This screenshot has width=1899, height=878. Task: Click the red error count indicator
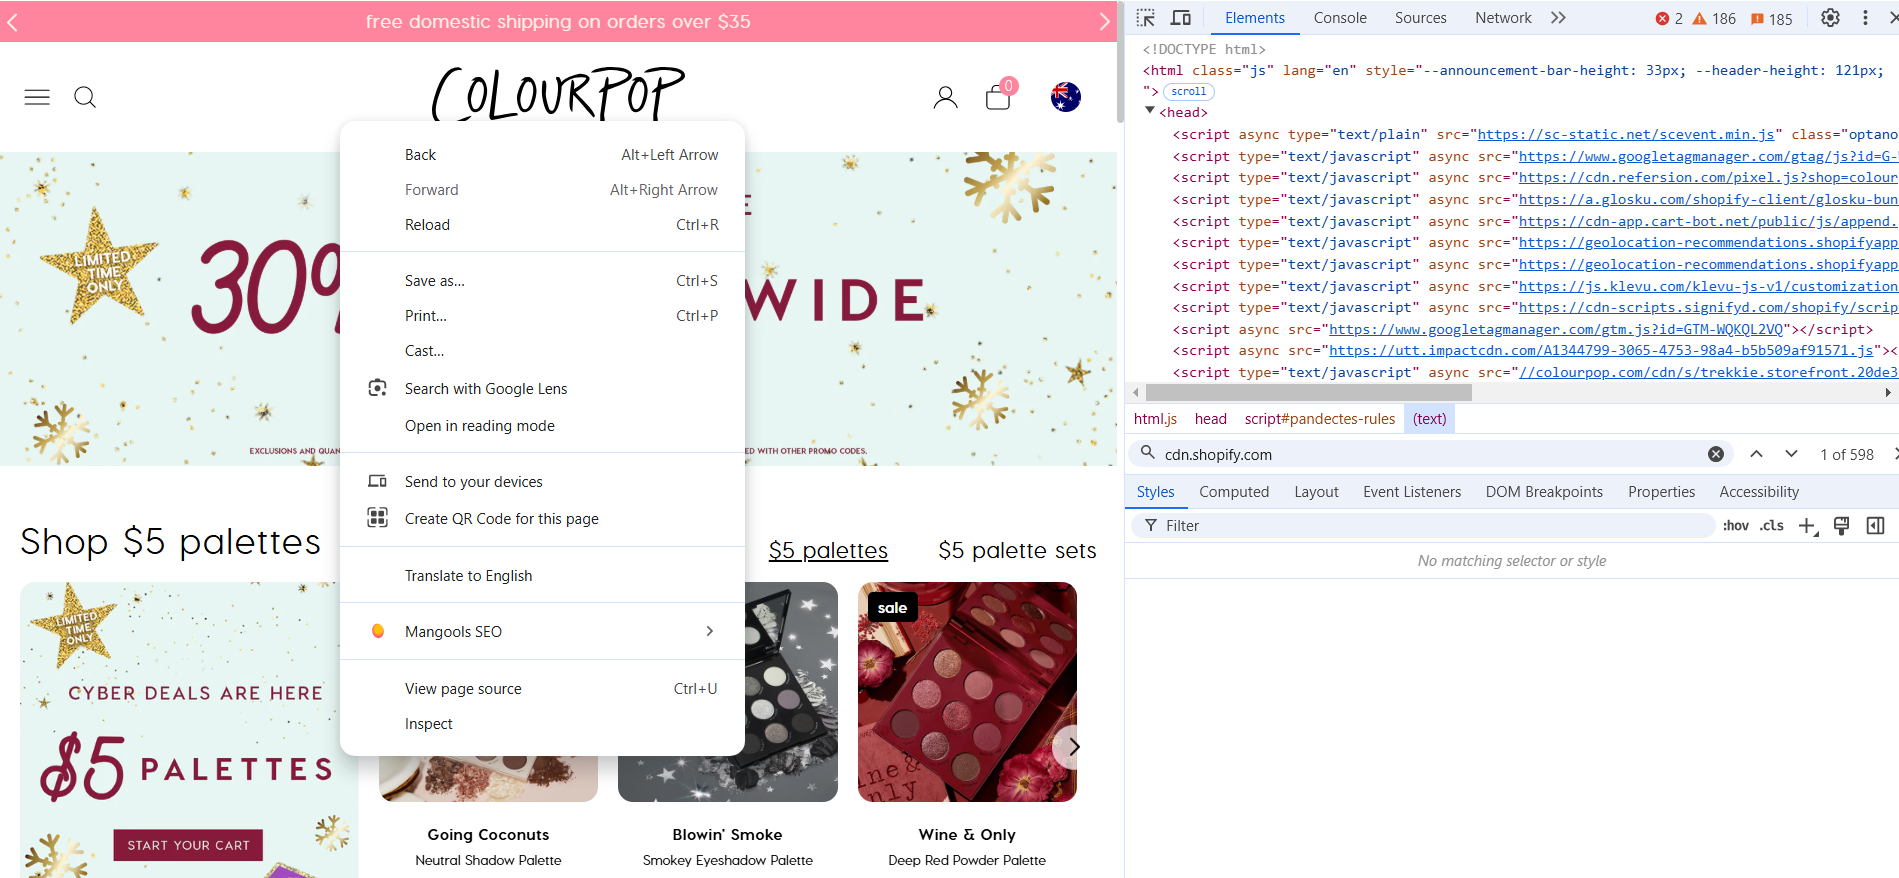click(x=1669, y=18)
